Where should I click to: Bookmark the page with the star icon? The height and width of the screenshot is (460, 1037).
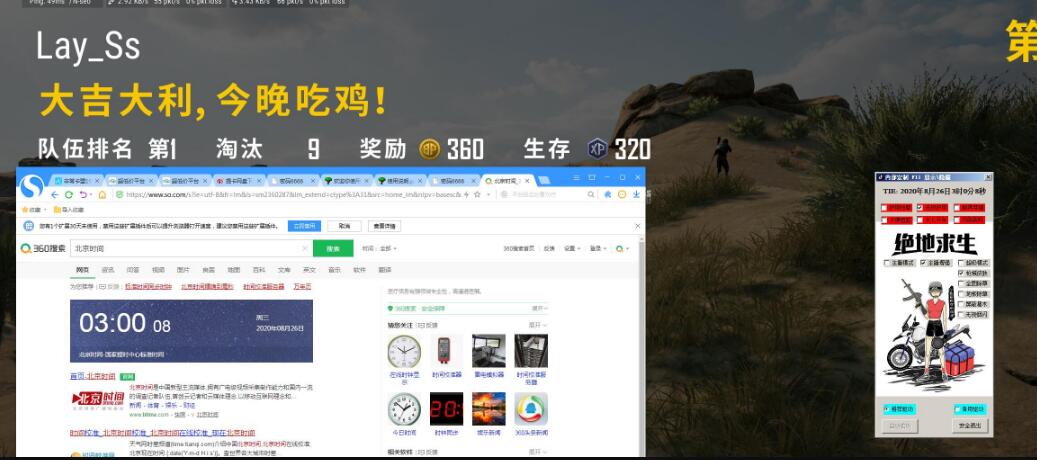[477, 195]
